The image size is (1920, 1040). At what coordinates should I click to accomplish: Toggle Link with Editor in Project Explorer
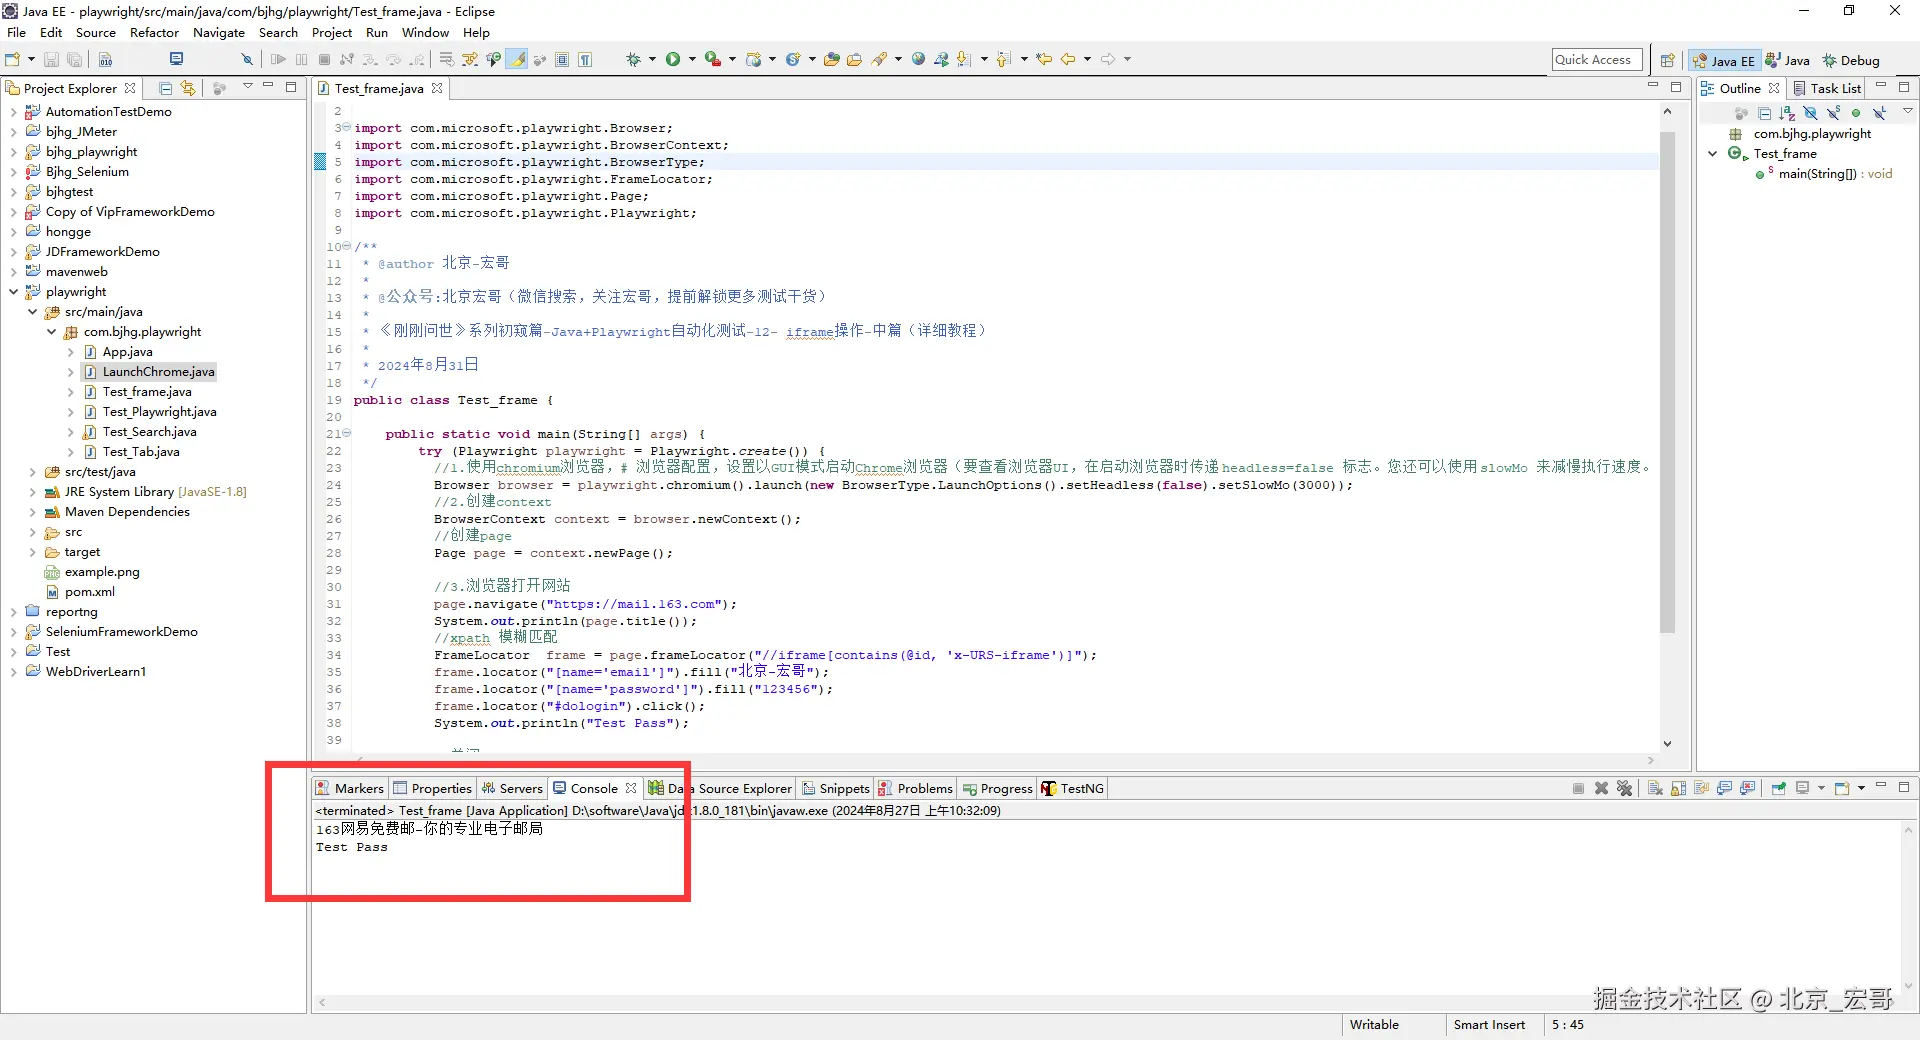(188, 88)
